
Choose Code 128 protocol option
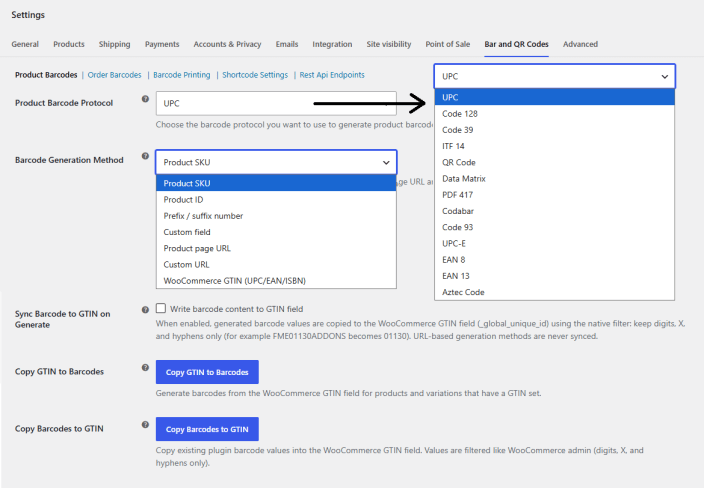[x=554, y=114]
